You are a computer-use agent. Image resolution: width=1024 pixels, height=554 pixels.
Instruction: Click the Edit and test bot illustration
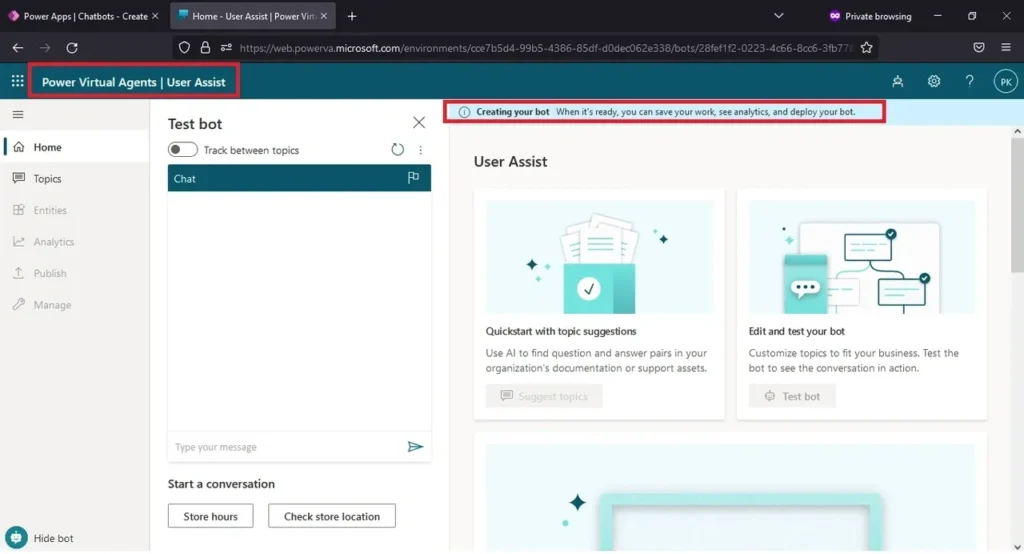(862, 257)
